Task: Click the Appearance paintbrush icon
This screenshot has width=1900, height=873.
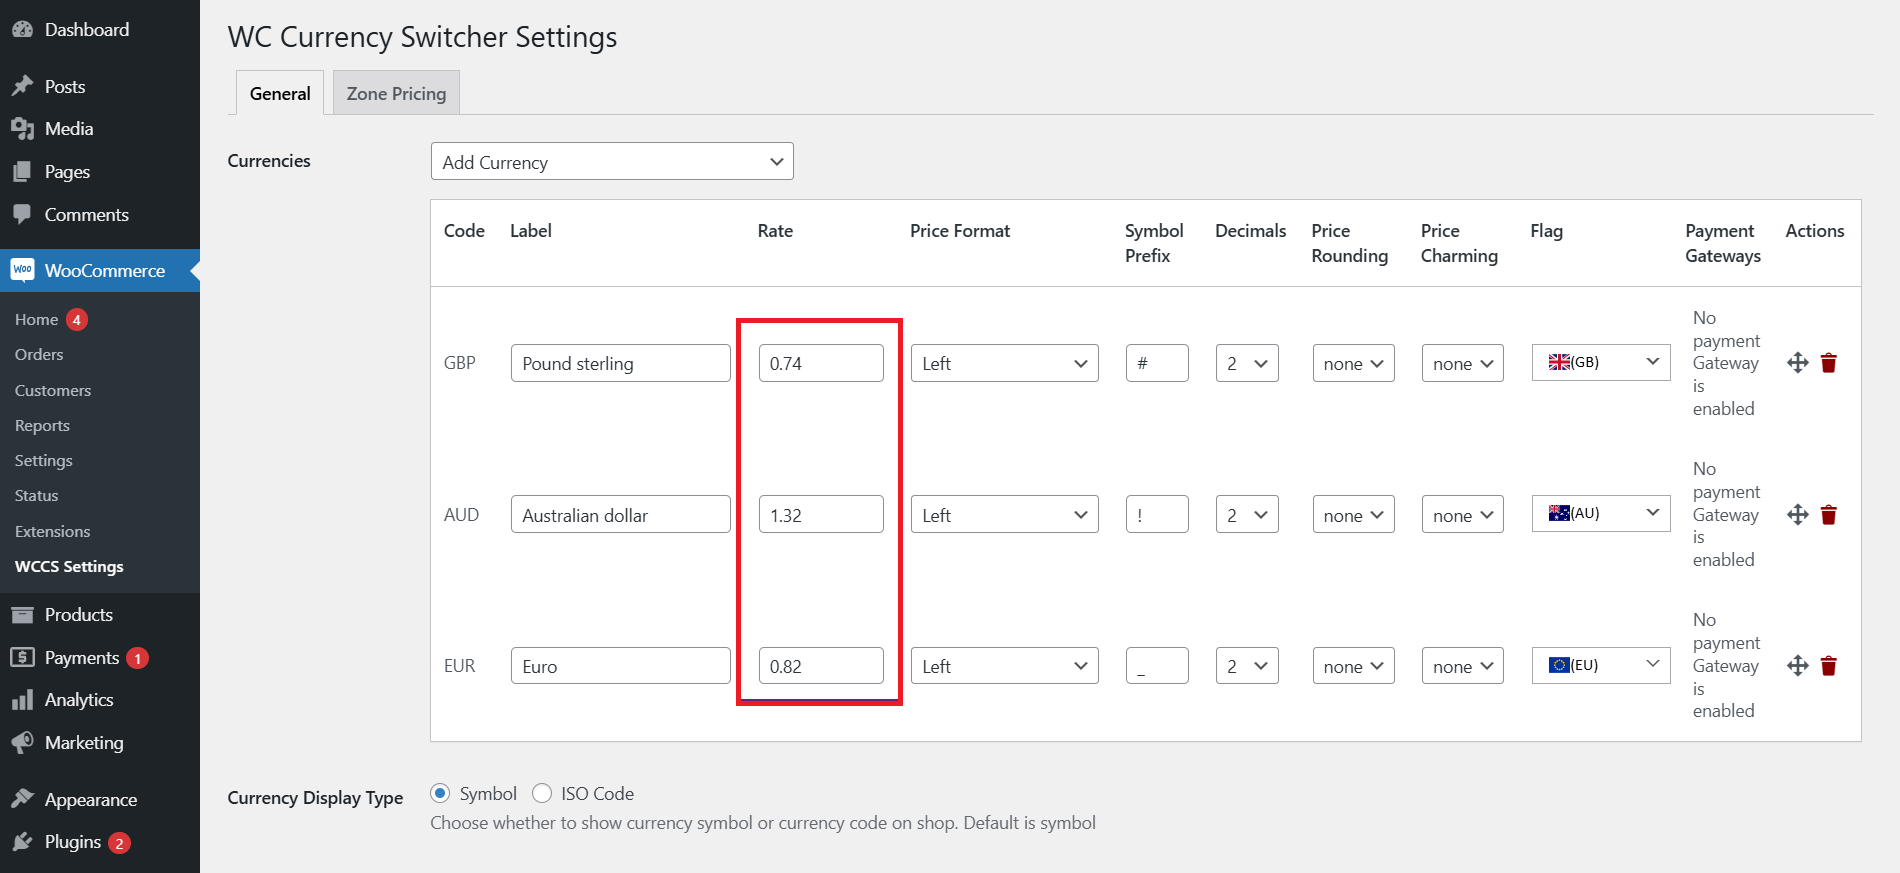Action: click(x=22, y=799)
